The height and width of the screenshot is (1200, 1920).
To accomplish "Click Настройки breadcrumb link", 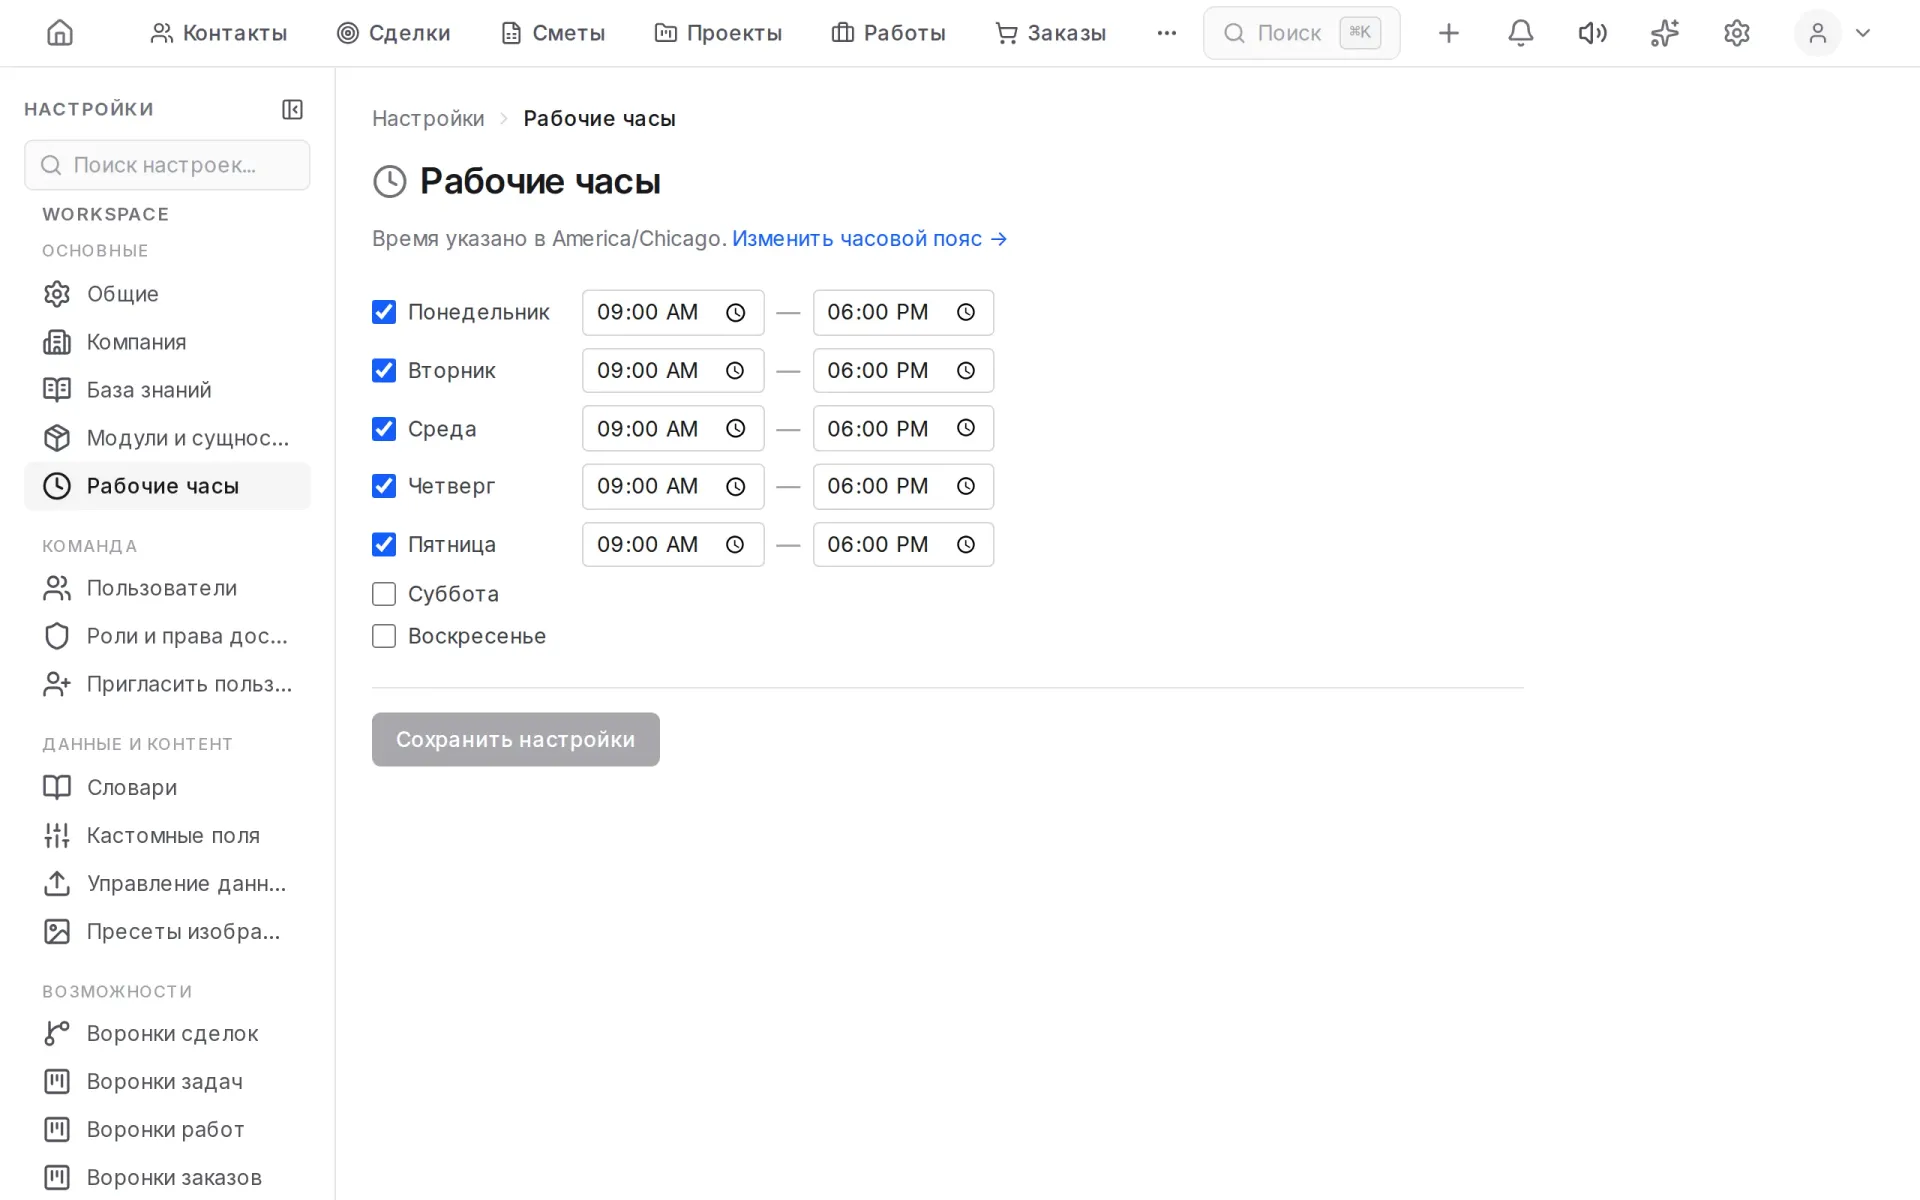I will [x=428, y=119].
